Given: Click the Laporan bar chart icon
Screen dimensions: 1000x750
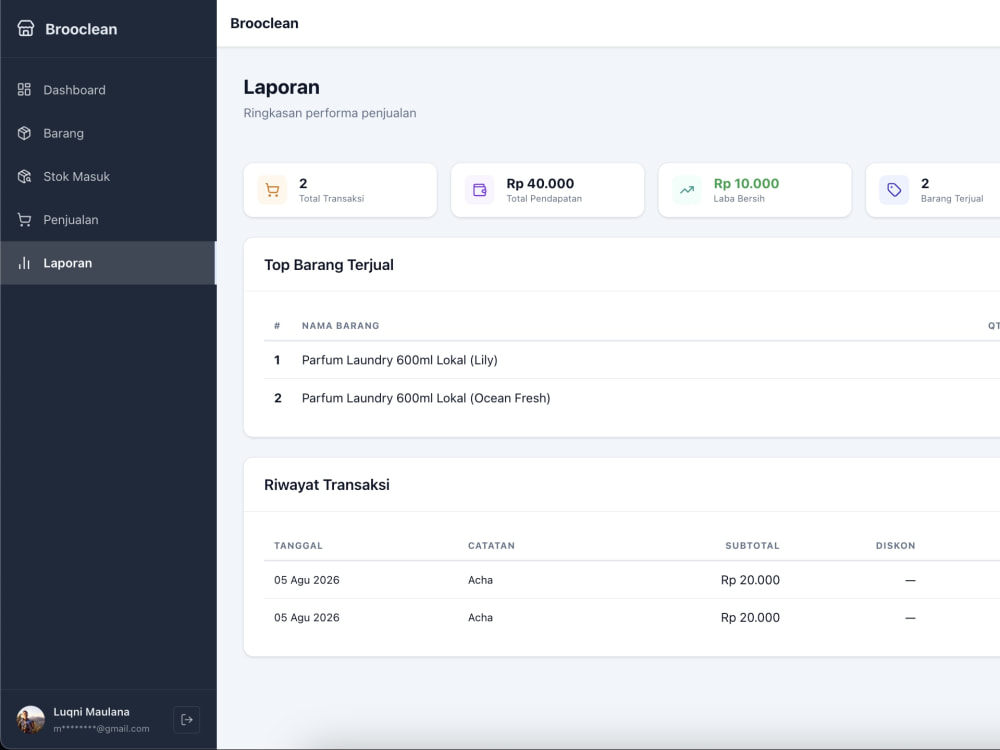Looking at the screenshot, I should (24, 263).
